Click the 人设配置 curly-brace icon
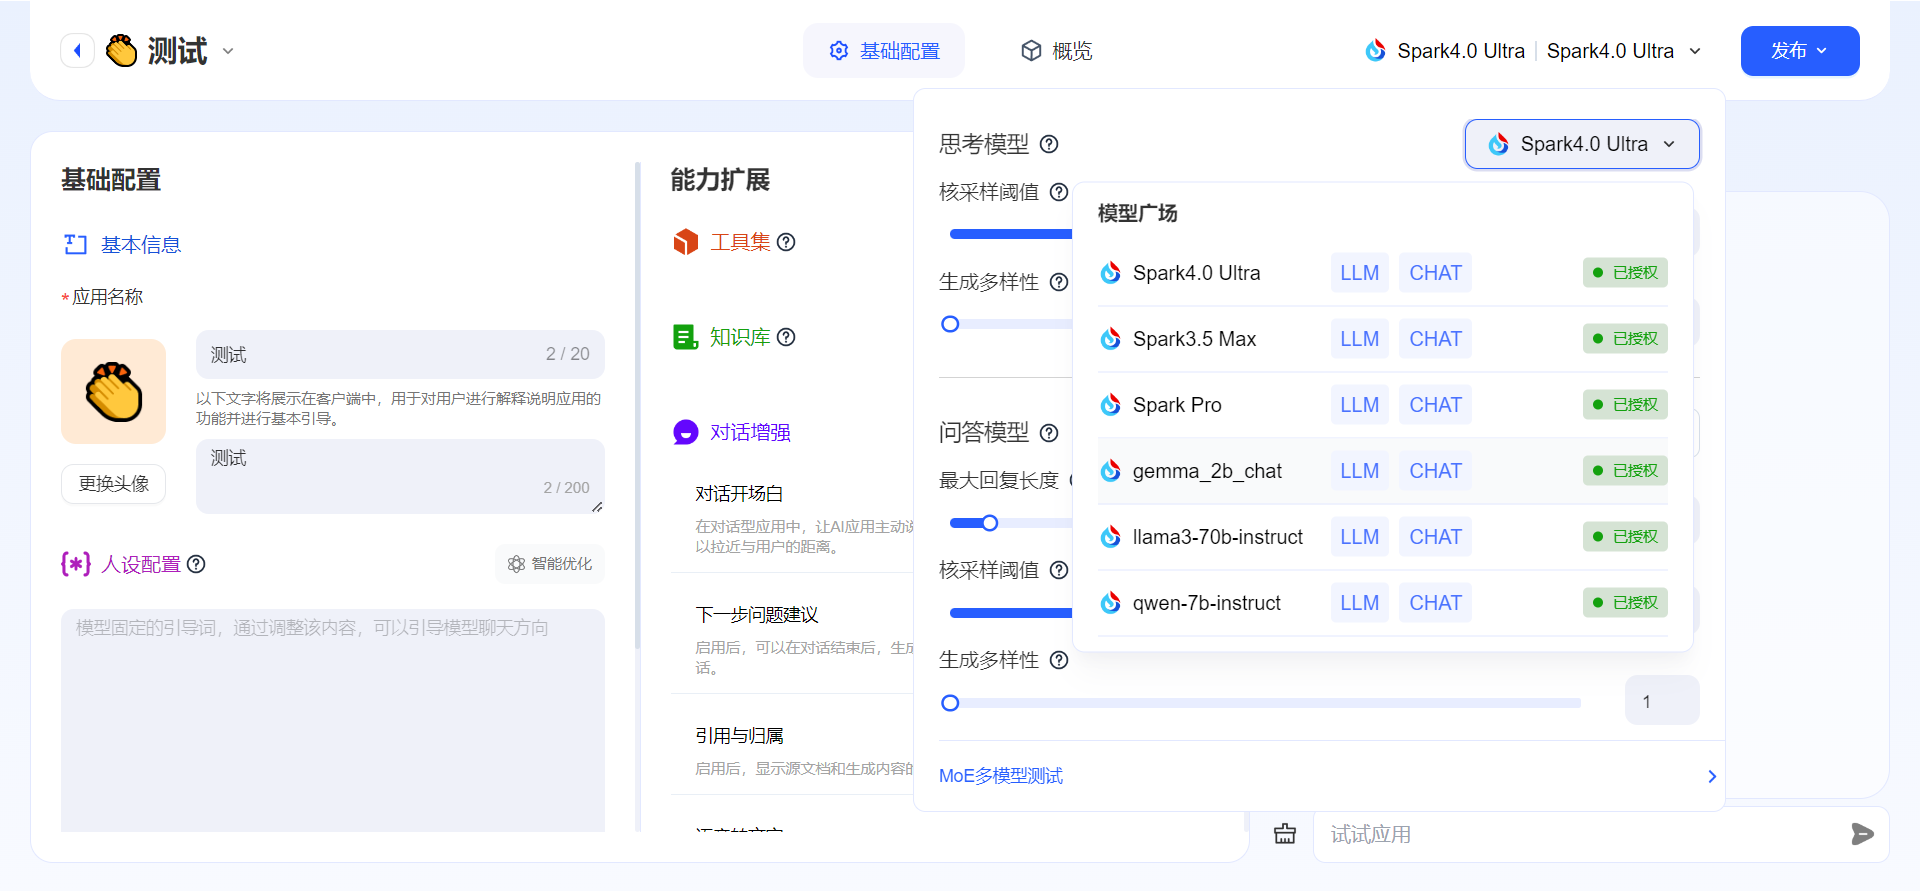Image resolution: width=1920 pixels, height=891 pixels. point(76,564)
